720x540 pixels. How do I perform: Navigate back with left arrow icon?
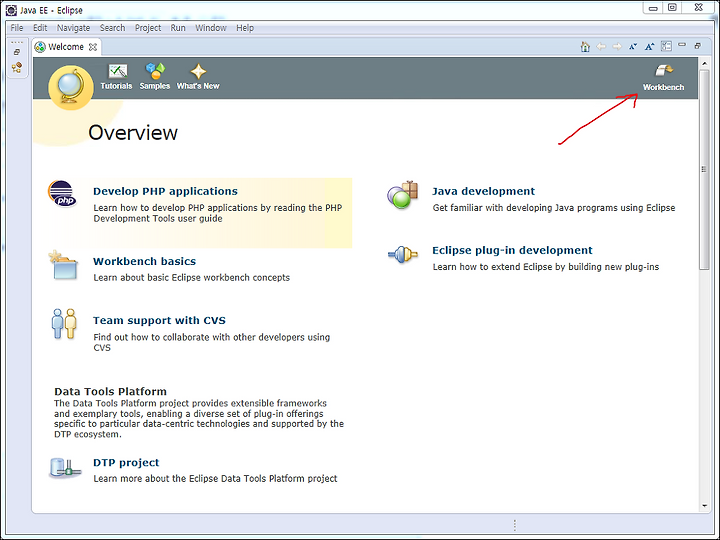[601, 46]
